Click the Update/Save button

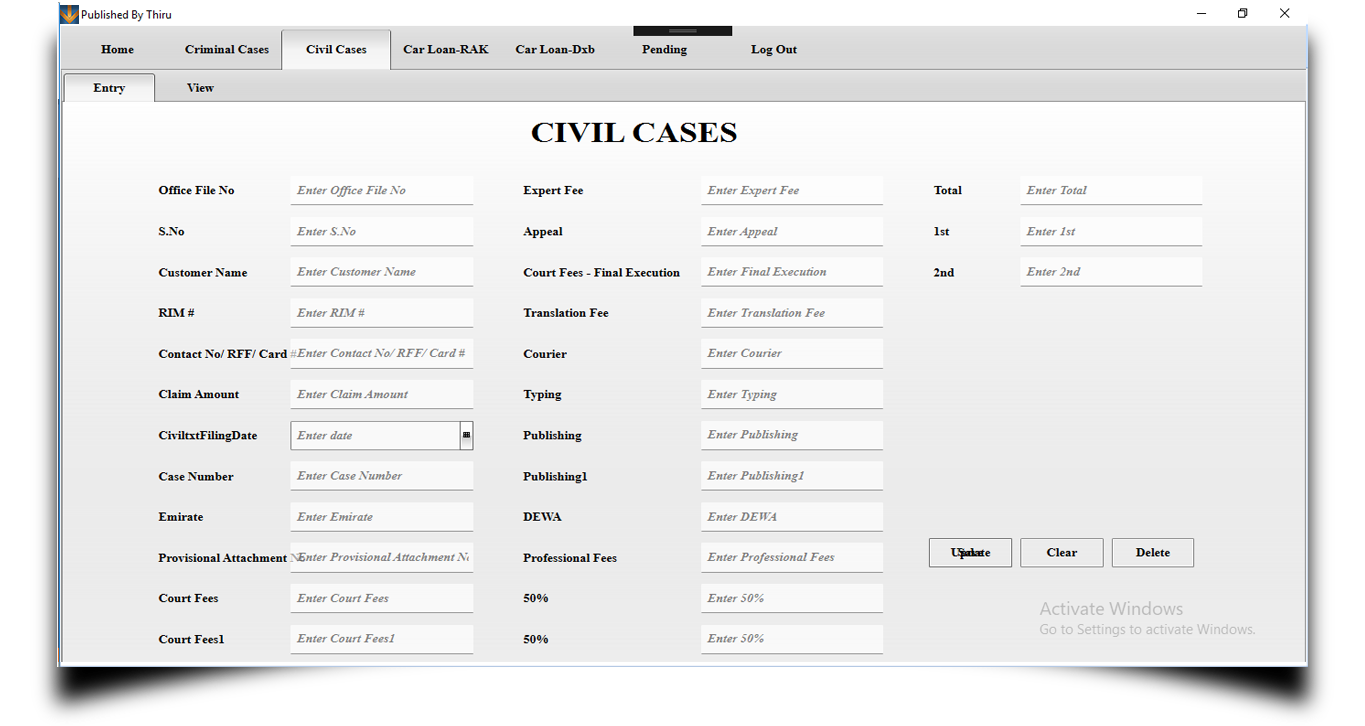(x=970, y=553)
